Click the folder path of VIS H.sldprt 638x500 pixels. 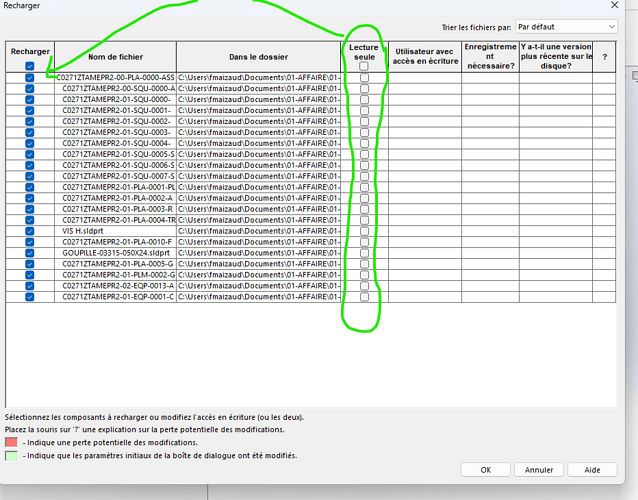259,231
